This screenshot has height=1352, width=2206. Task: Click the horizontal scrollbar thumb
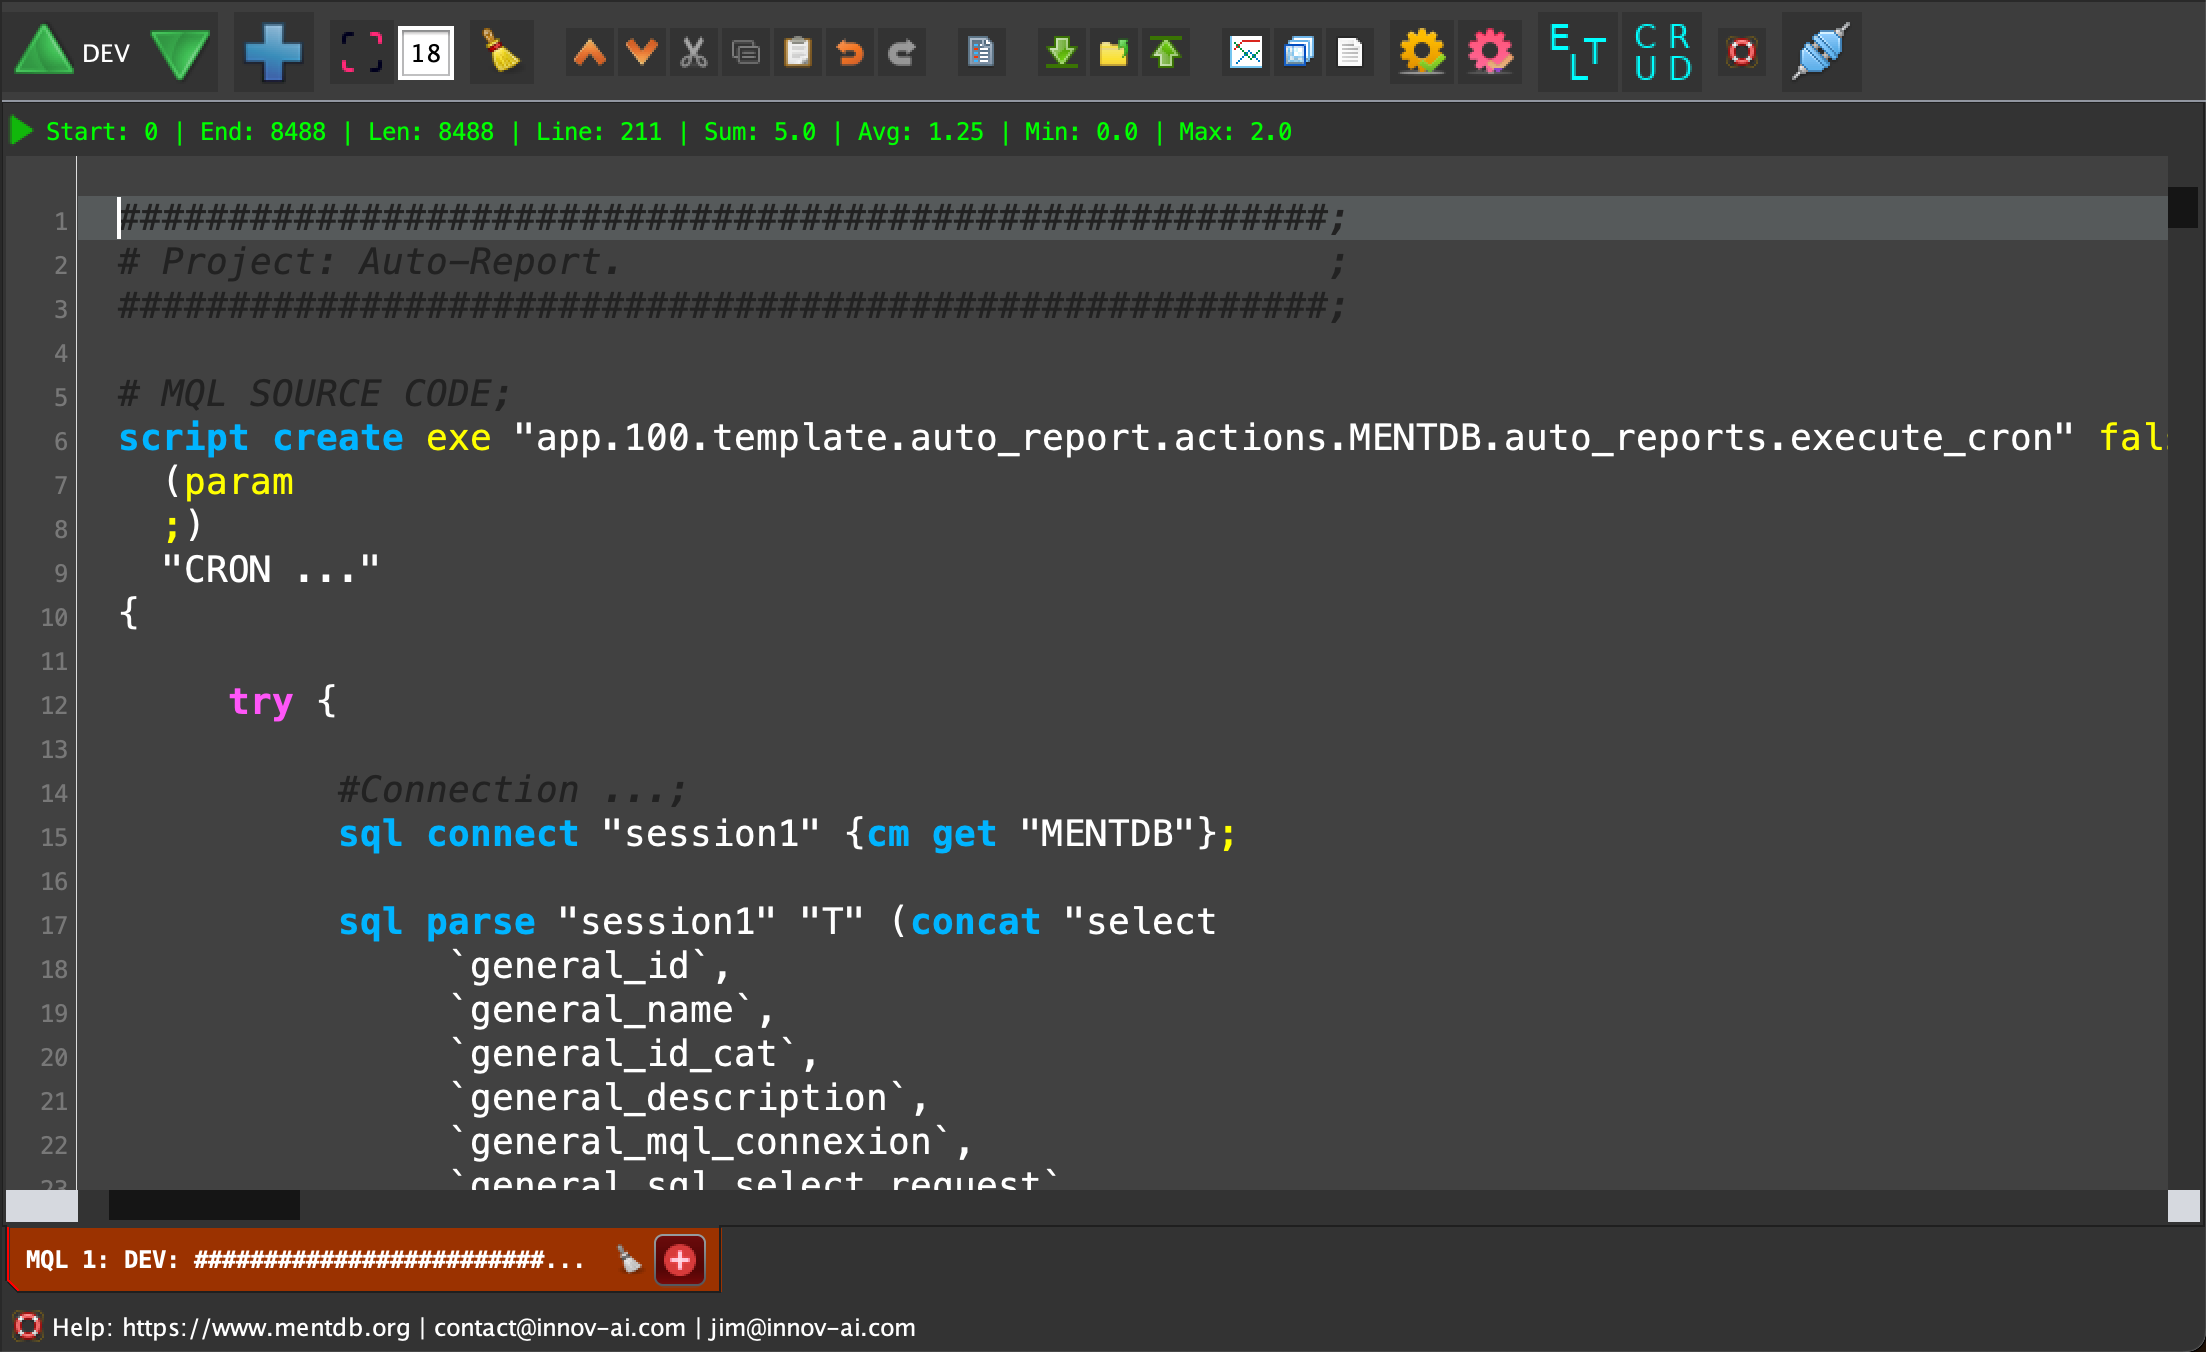(204, 1205)
